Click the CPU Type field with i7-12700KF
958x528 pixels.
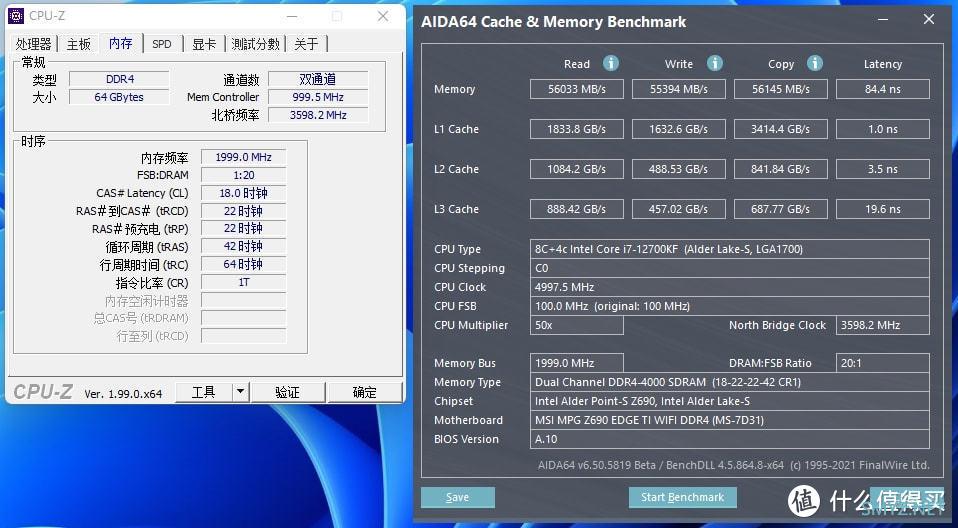tap(729, 249)
